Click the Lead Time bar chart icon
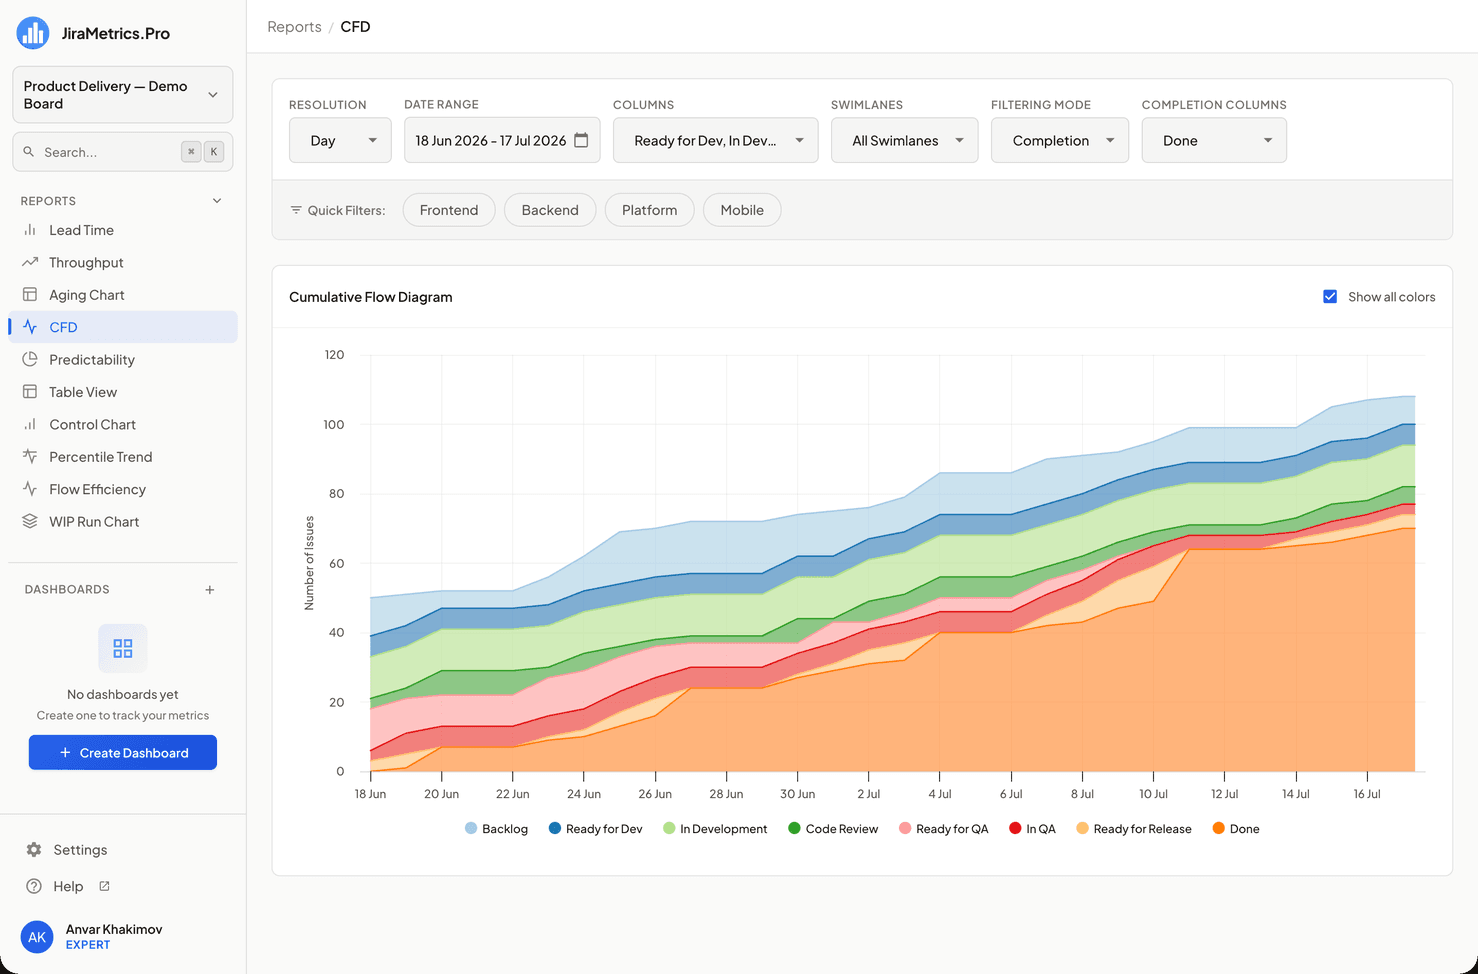The width and height of the screenshot is (1478, 974). (30, 230)
